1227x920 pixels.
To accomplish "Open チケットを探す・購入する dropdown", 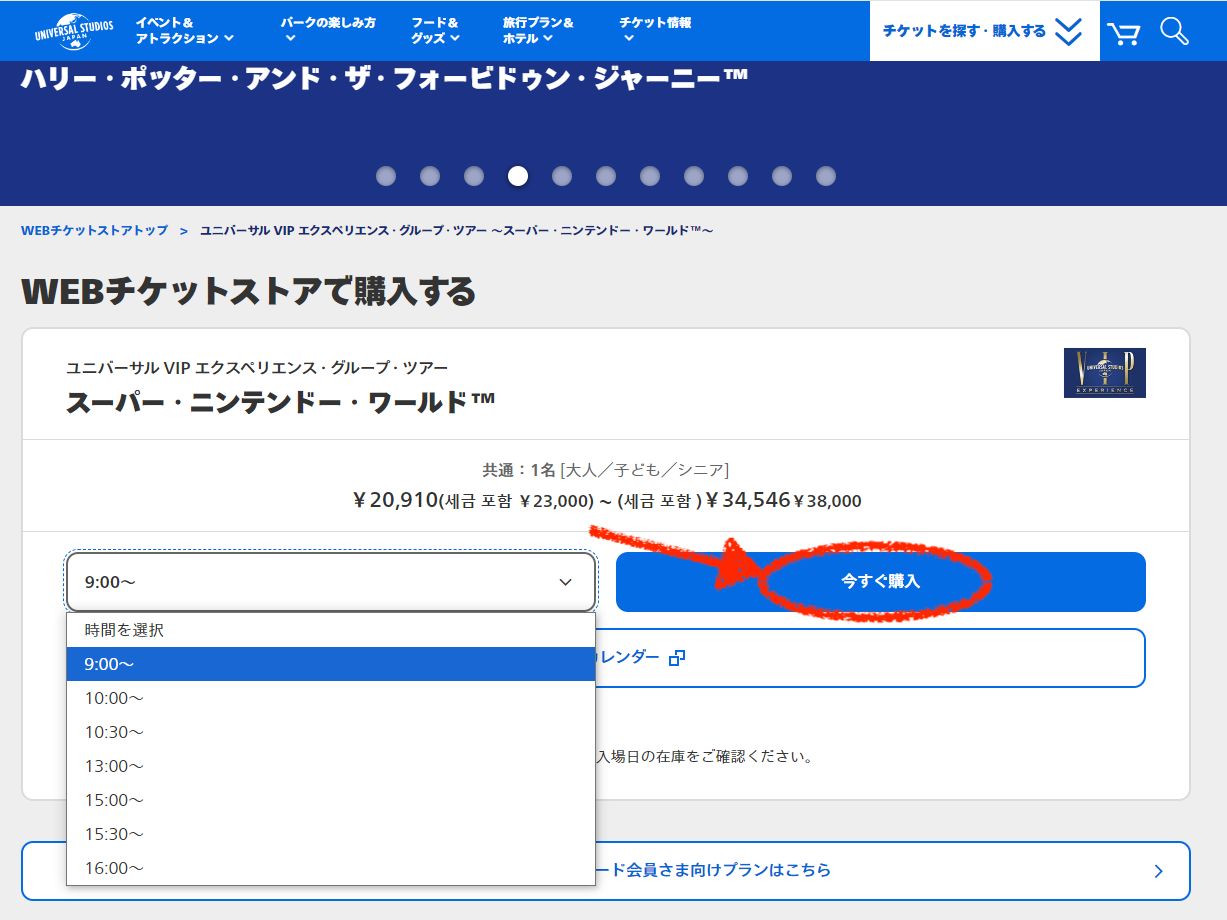I will [x=984, y=31].
